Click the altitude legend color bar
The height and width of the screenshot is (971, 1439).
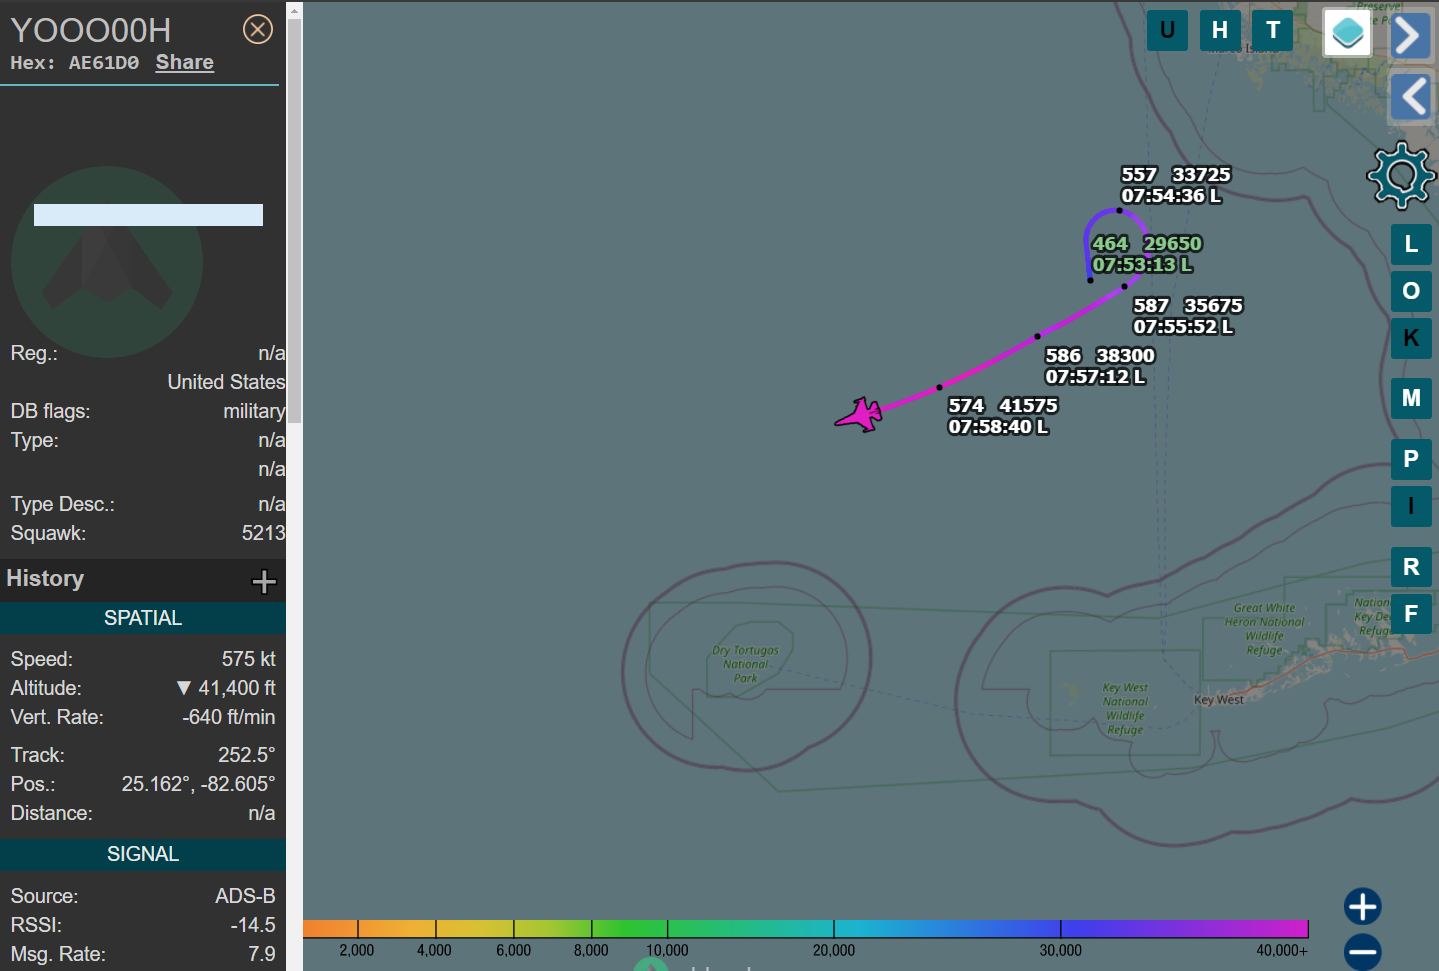805,929
